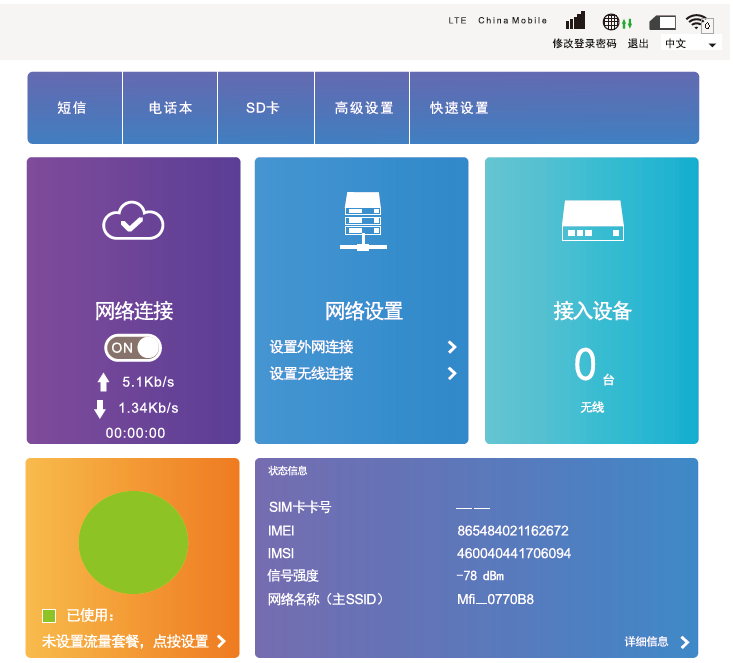The image size is (733, 663).
Task: Toggle the 网络连接 ON switch off
Action: pos(133,347)
